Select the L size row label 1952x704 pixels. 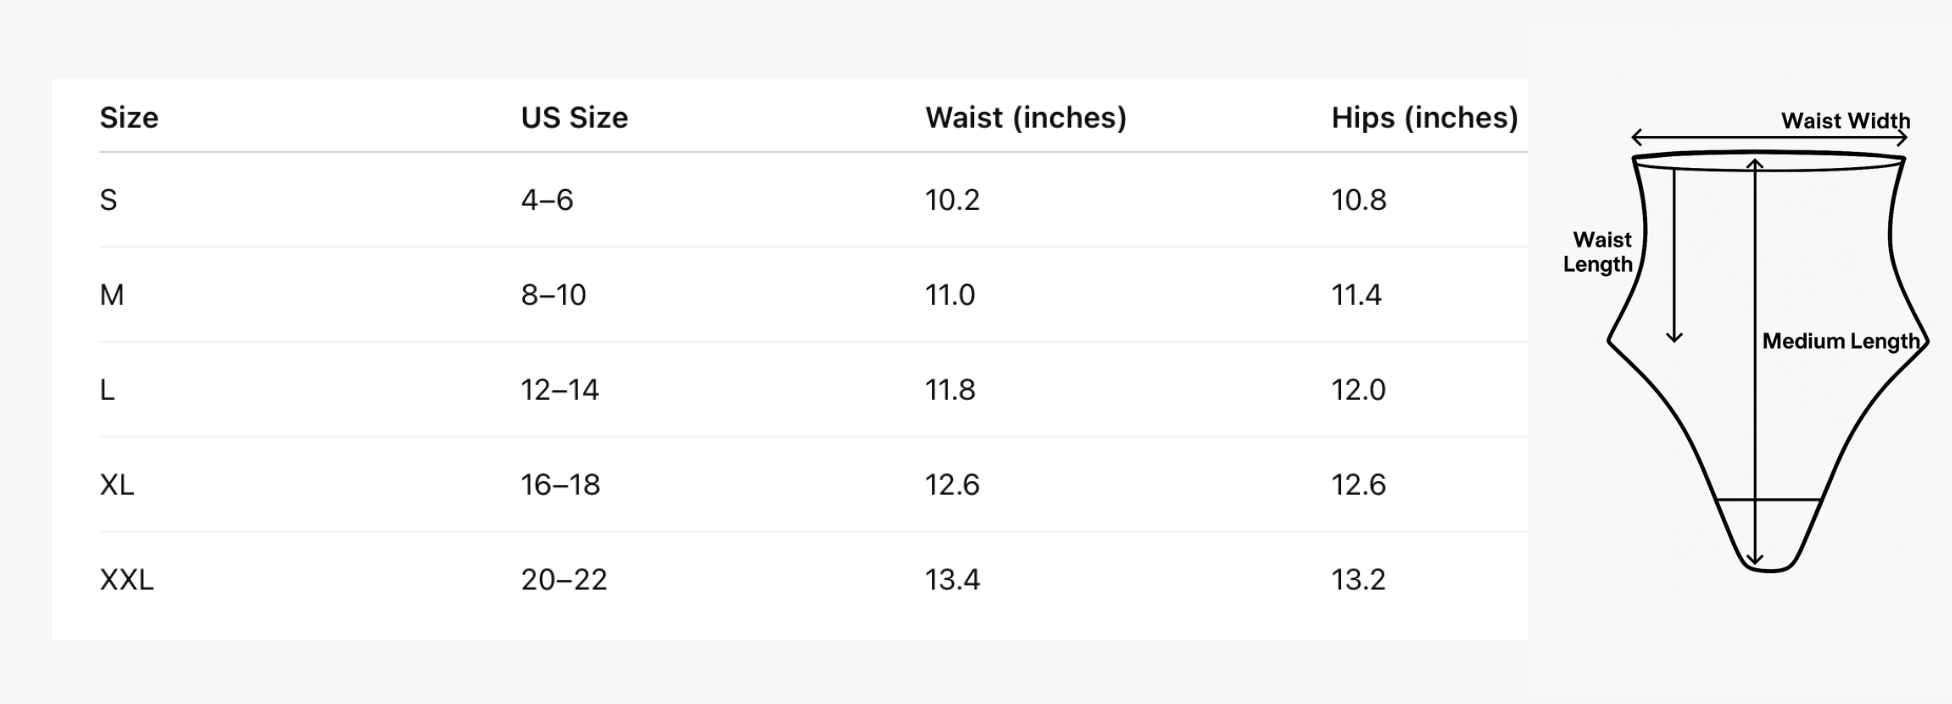[x=107, y=390]
